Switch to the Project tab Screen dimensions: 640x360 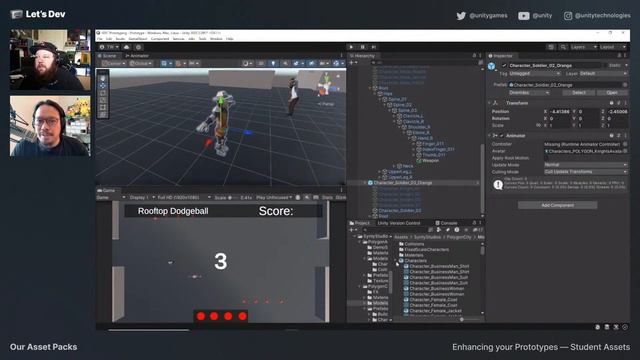coord(359,223)
